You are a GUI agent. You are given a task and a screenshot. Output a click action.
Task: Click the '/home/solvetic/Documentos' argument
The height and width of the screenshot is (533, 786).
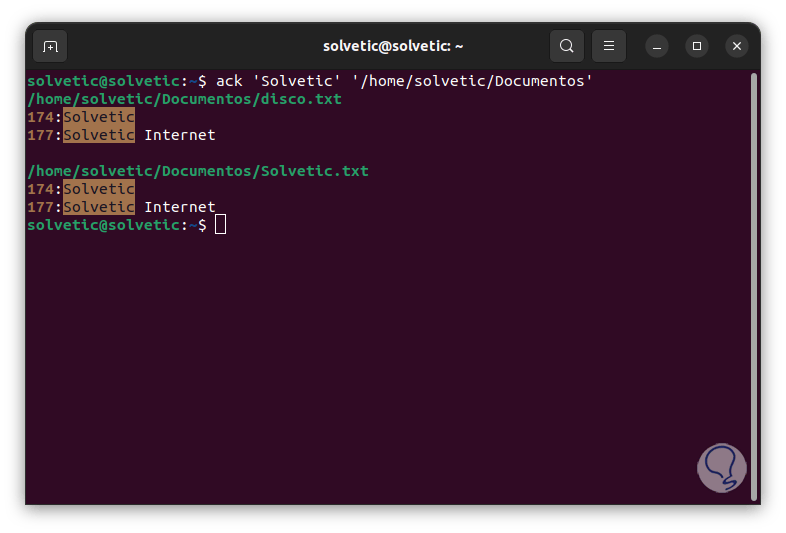click(x=472, y=81)
